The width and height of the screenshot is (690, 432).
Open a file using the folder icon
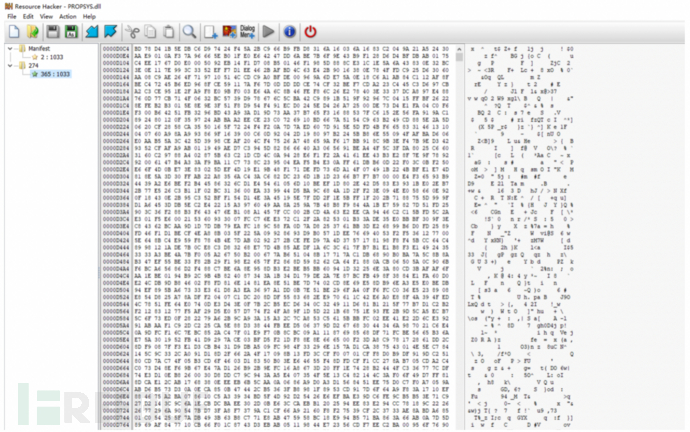(33, 32)
